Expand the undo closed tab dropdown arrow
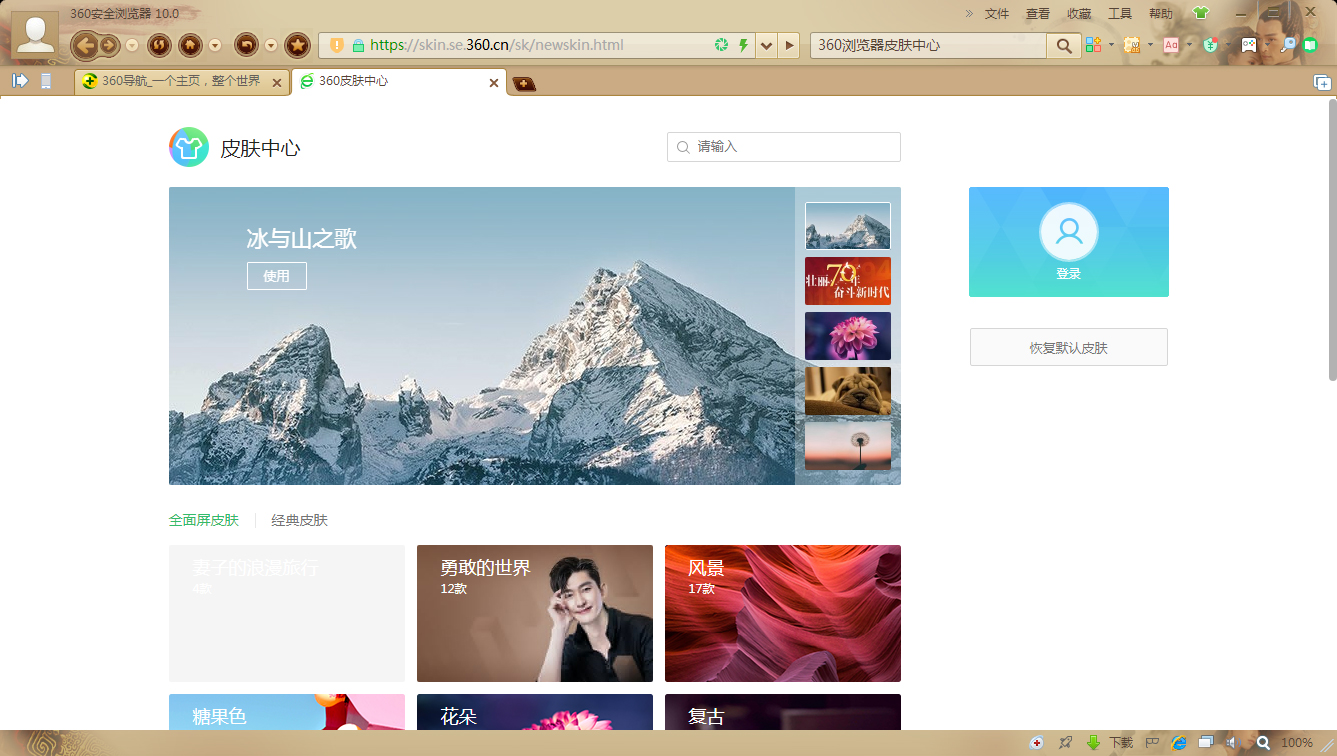1337x756 pixels. (x=271, y=45)
